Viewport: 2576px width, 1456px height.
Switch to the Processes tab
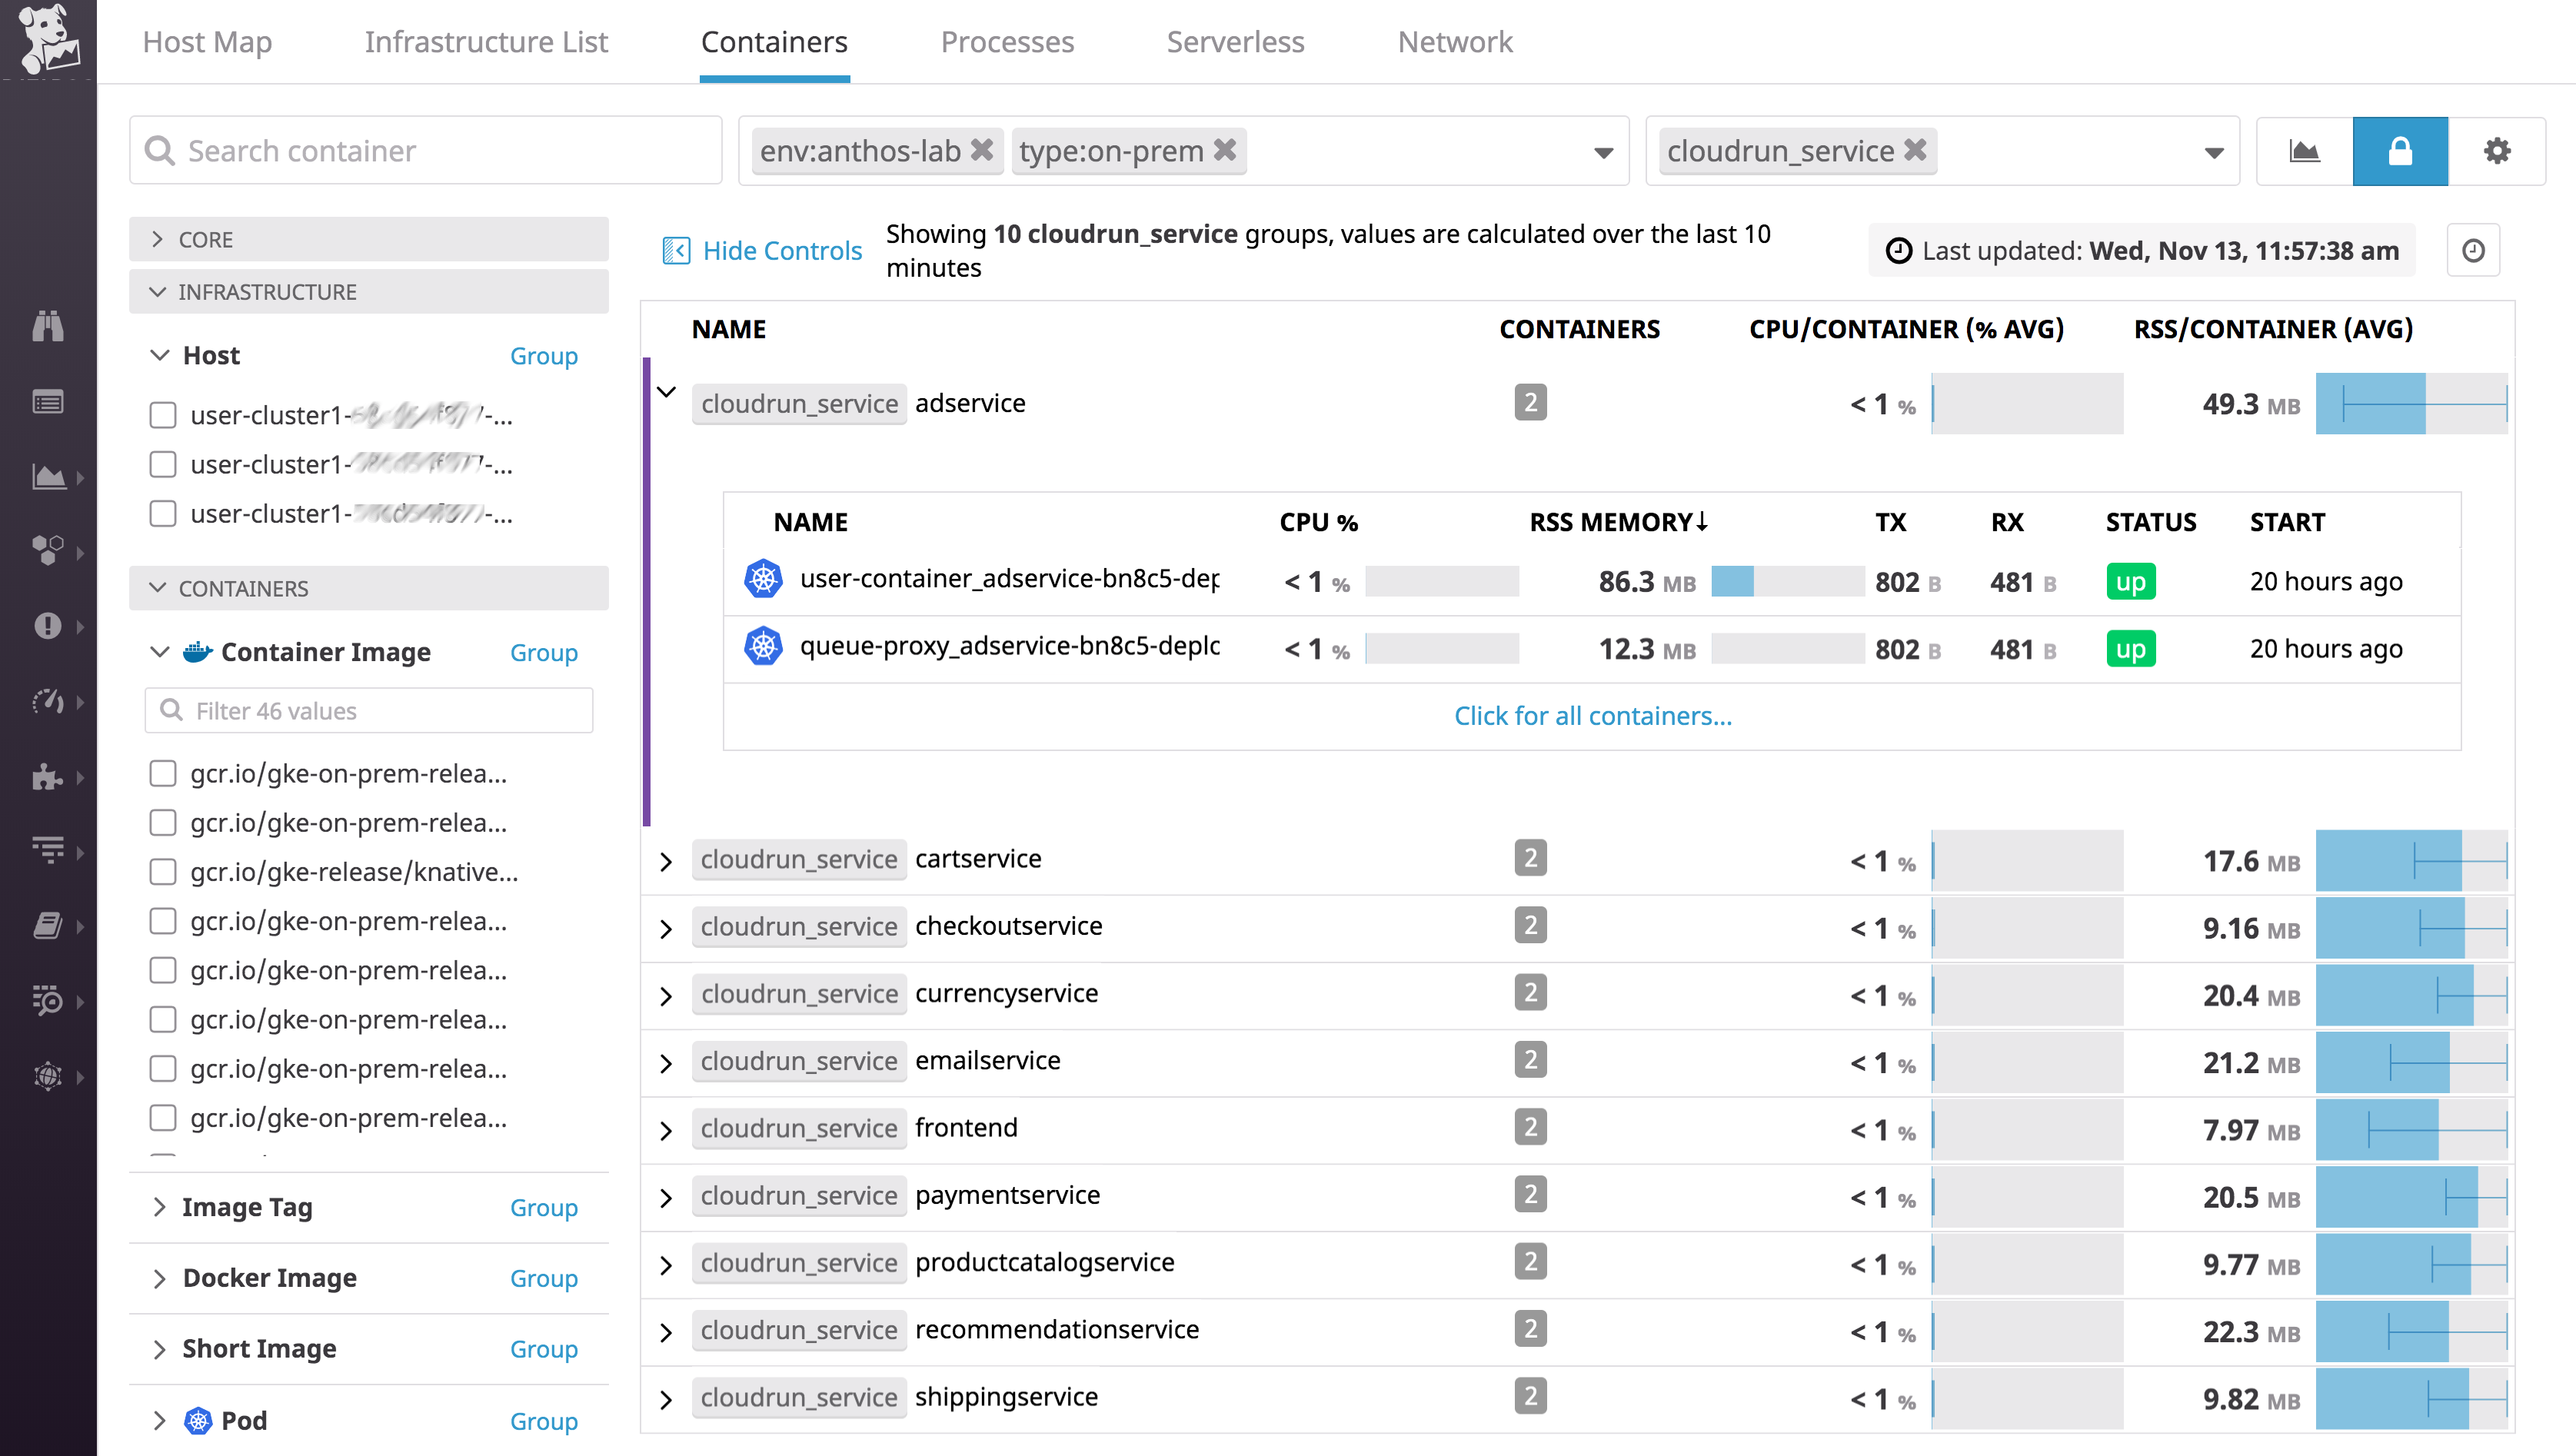(x=1007, y=42)
